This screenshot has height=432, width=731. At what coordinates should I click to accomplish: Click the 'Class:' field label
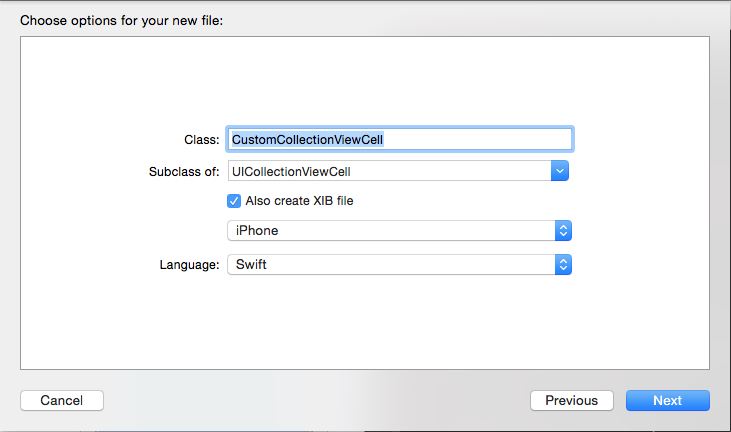point(201,140)
